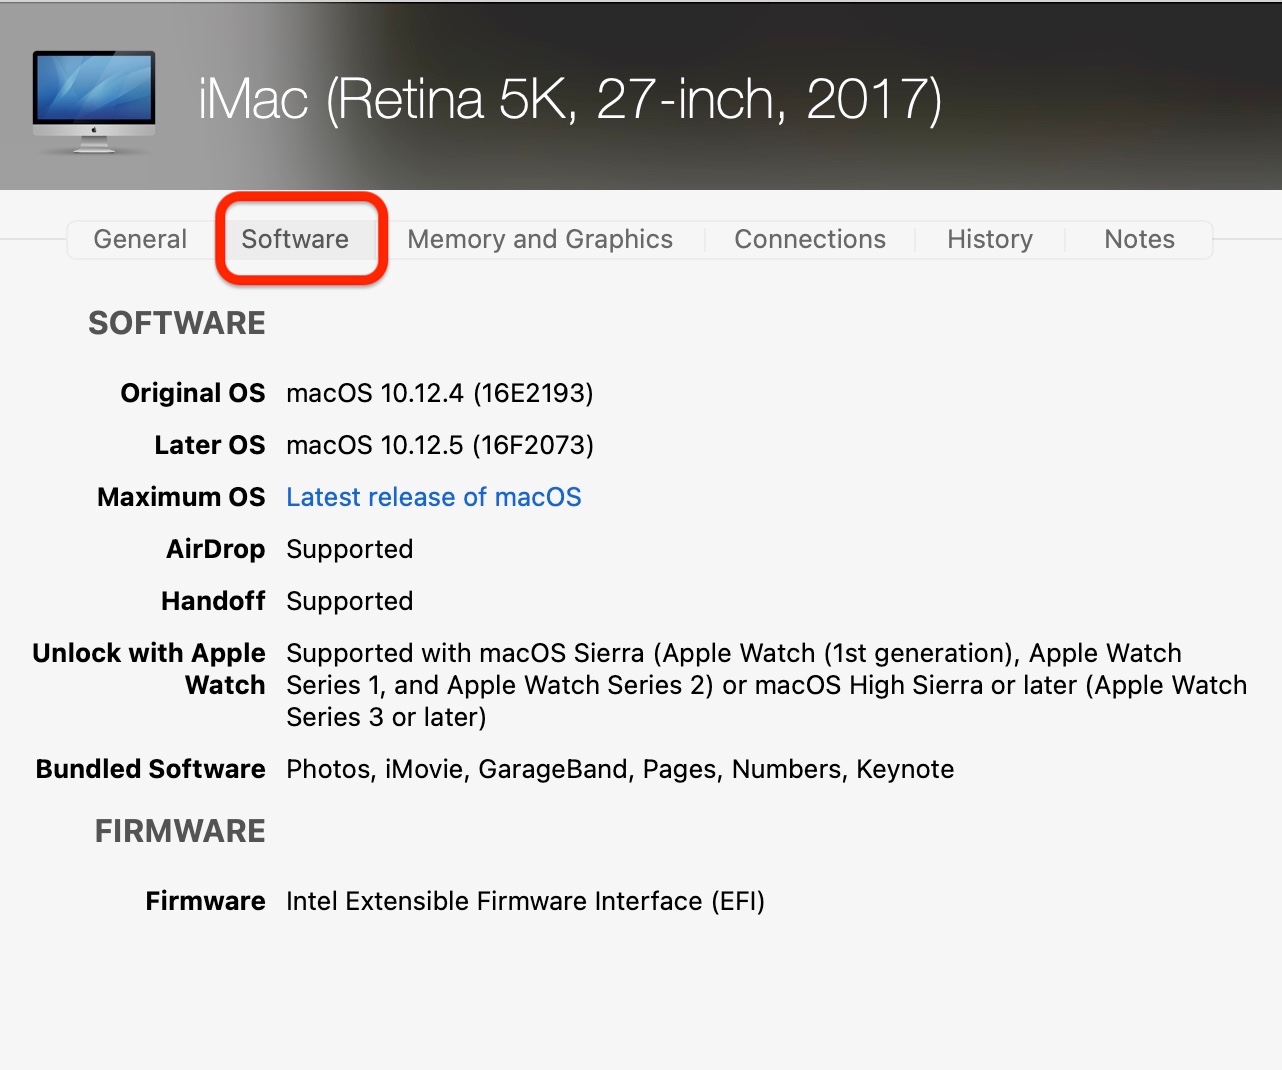This screenshot has width=1282, height=1070.
Task: Open the General tab
Action: (x=140, y=239)
